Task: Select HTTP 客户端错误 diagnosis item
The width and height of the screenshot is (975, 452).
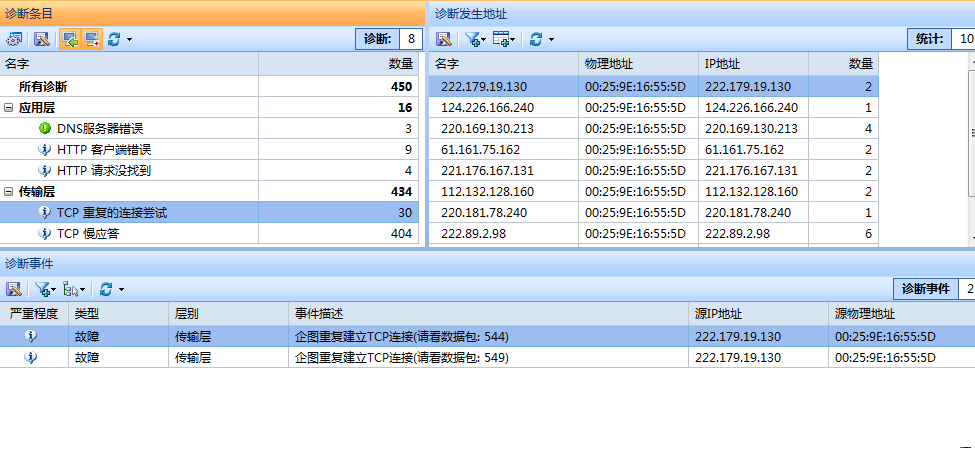Action: [209, 150]
